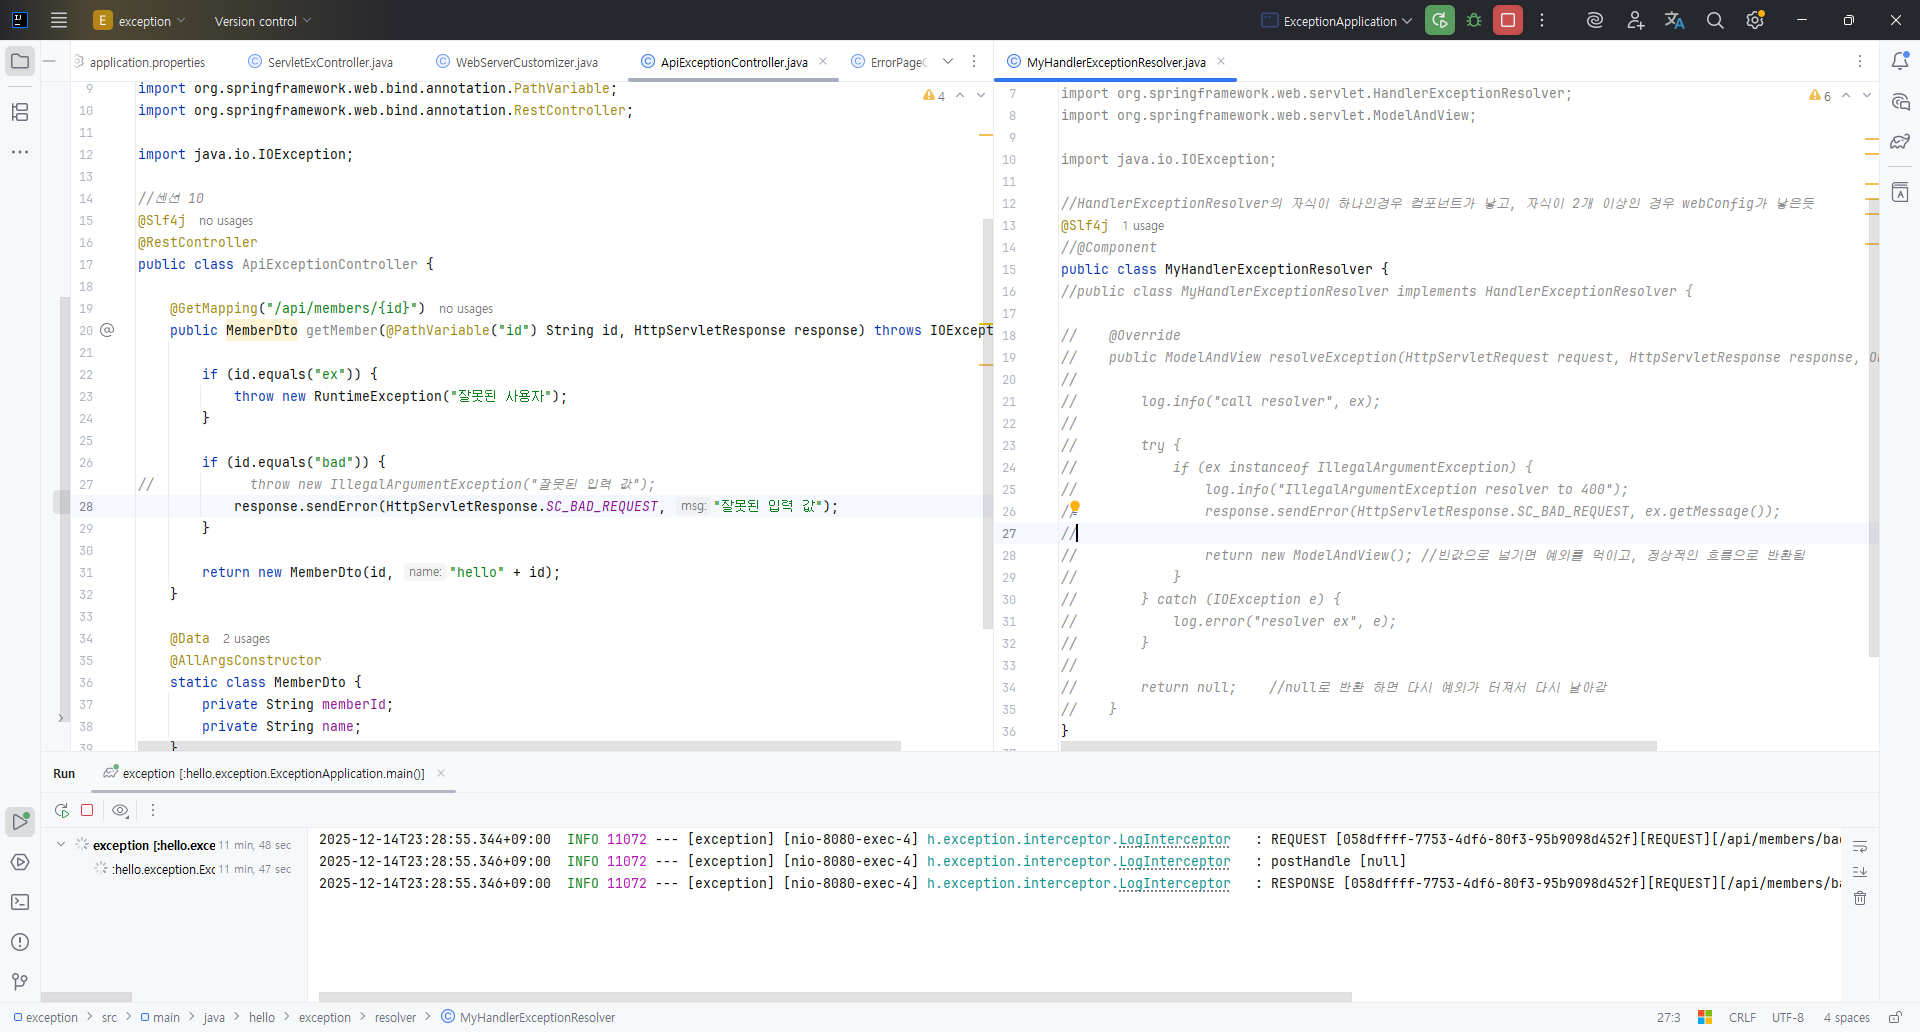Click the Debug bug icon
Image resolution: width=1920 pixels, height=1032 pixels.
click(1474, 20)
